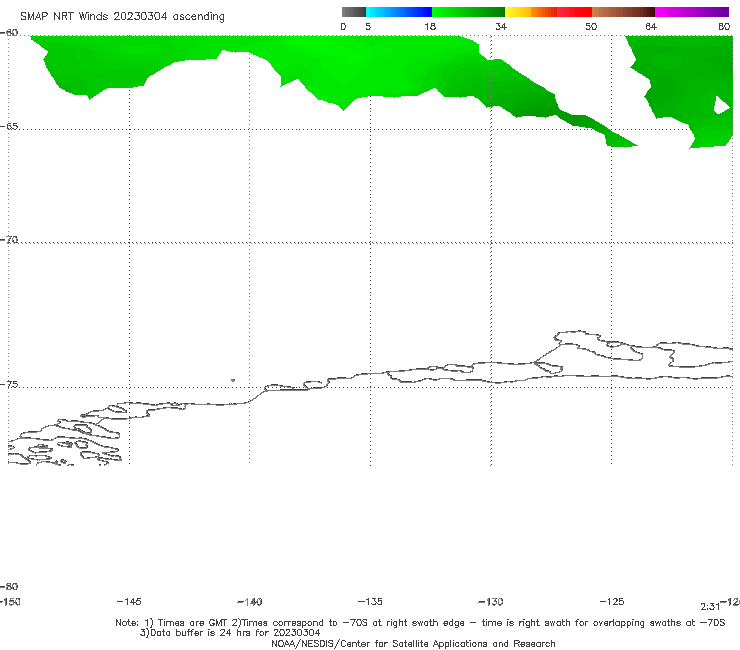Click the latitude label '-70'
This screenshot has width=740, height=650.
[9, 240]
